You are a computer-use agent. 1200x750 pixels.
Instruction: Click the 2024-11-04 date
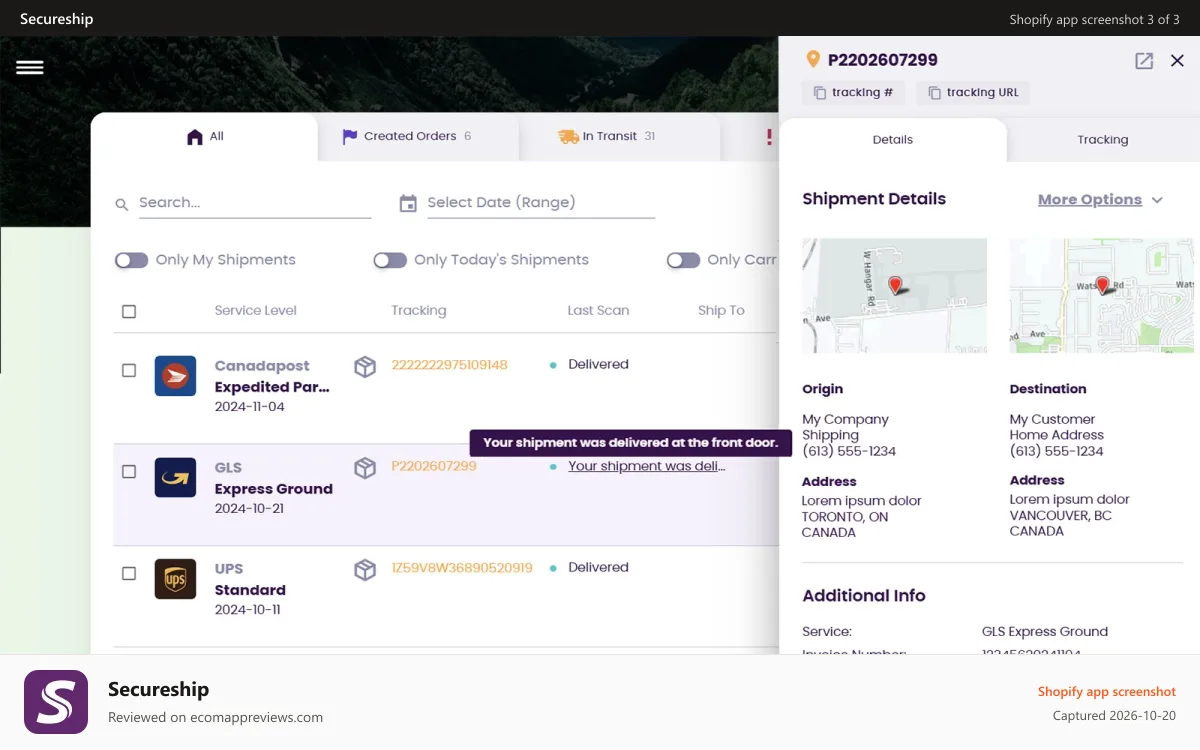(249, 408)
